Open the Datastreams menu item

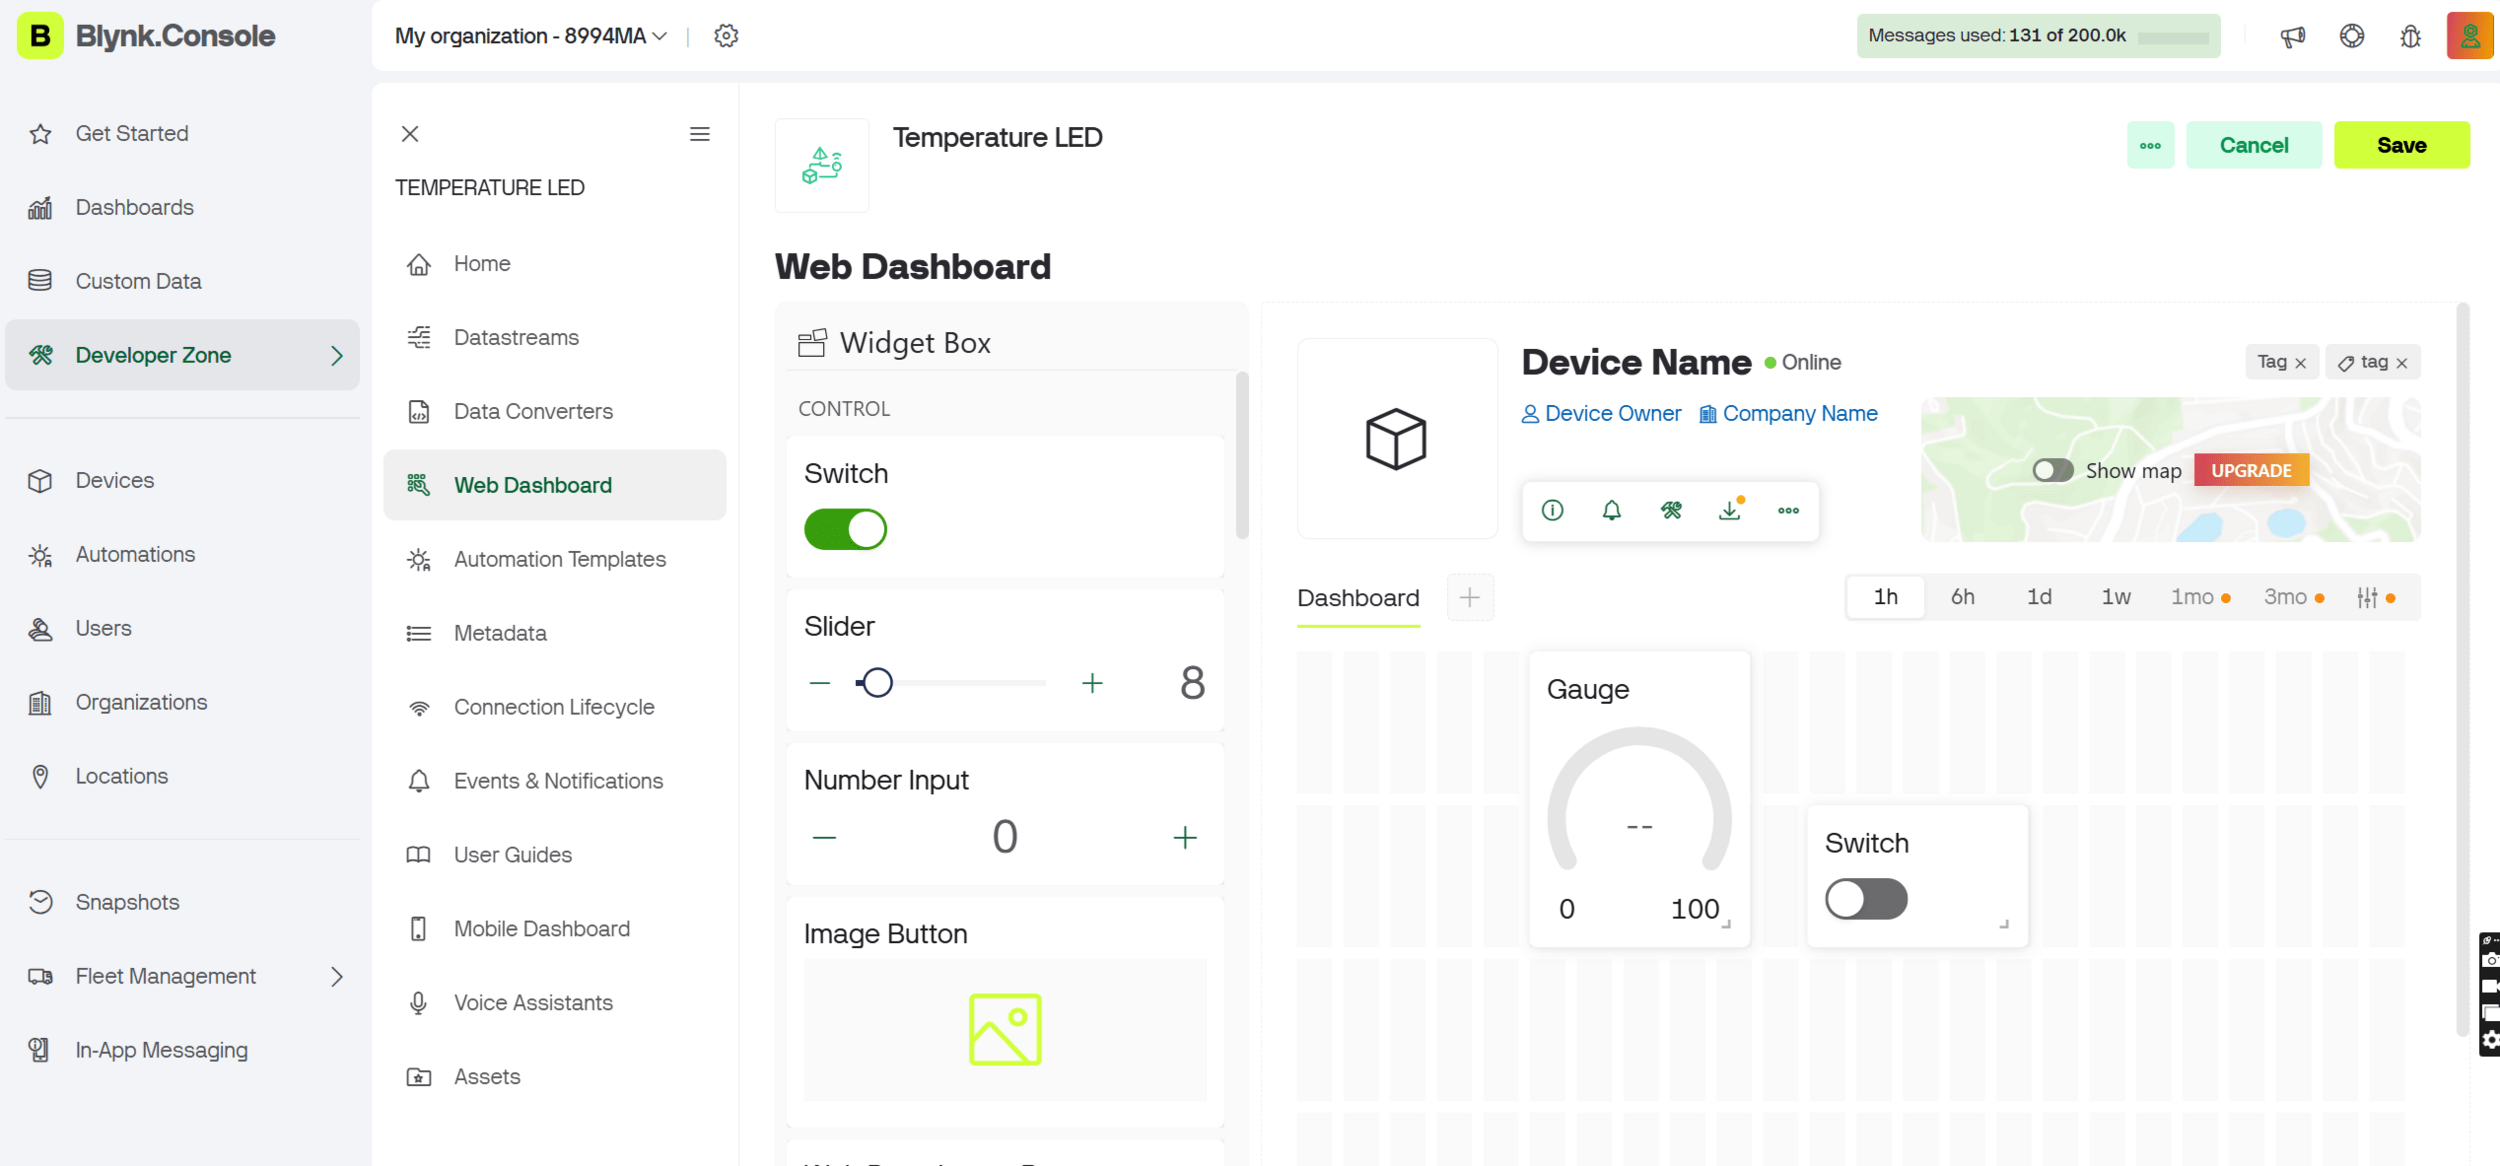click(516, 337)
